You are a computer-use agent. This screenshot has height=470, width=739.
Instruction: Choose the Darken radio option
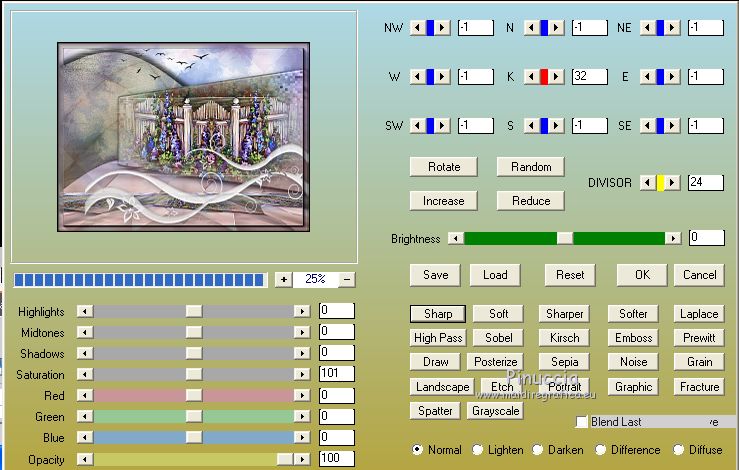pos(538,450)
